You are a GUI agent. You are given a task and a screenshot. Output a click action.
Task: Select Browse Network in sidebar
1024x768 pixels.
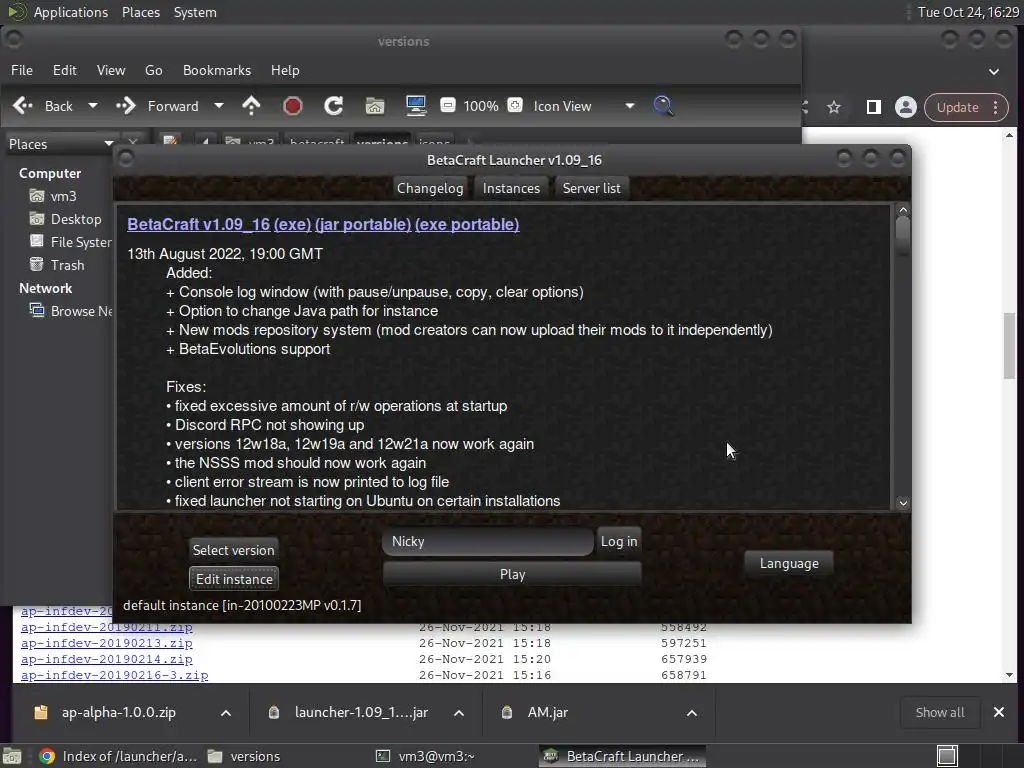pyautogui.click(x=71, y=311)
